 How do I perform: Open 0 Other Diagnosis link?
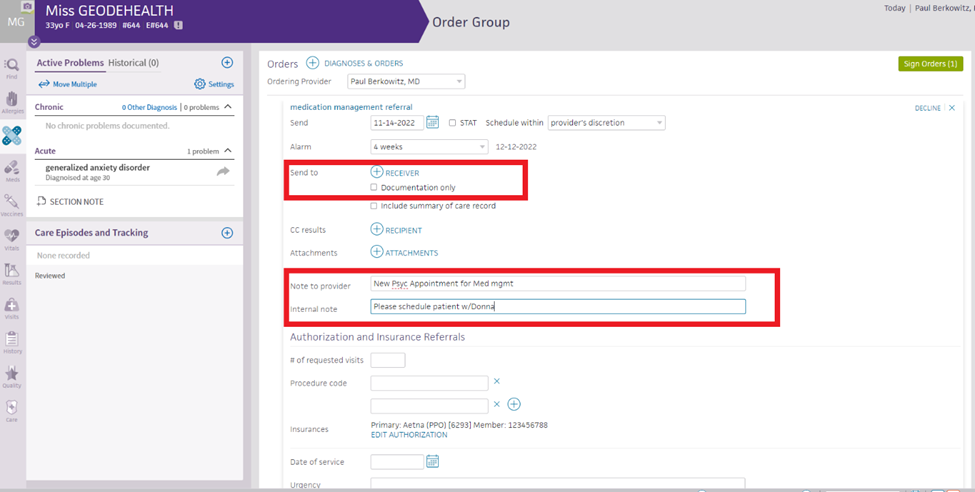pos(149,108)
